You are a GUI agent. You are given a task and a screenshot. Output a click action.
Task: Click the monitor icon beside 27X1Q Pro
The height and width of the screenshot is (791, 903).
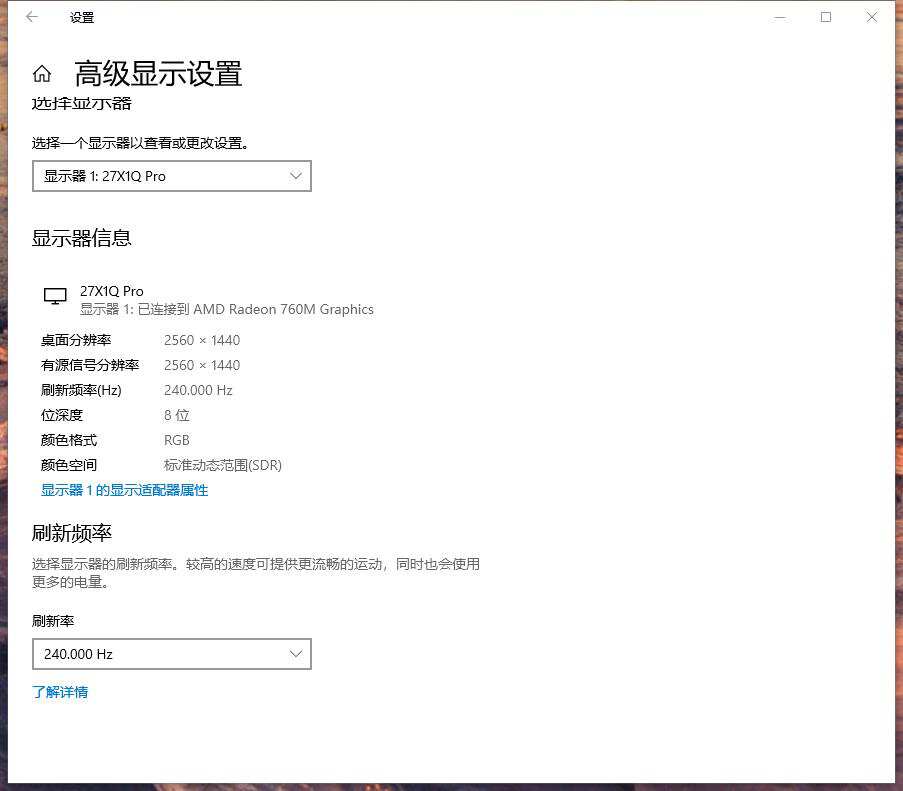(x=55, y=296)
